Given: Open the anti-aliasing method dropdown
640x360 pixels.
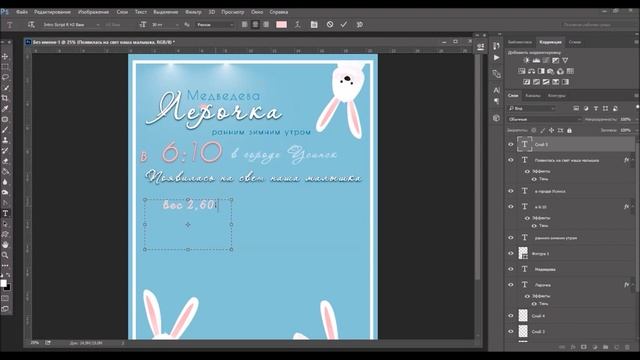Looking at the screenshot, I should point(215,25).
